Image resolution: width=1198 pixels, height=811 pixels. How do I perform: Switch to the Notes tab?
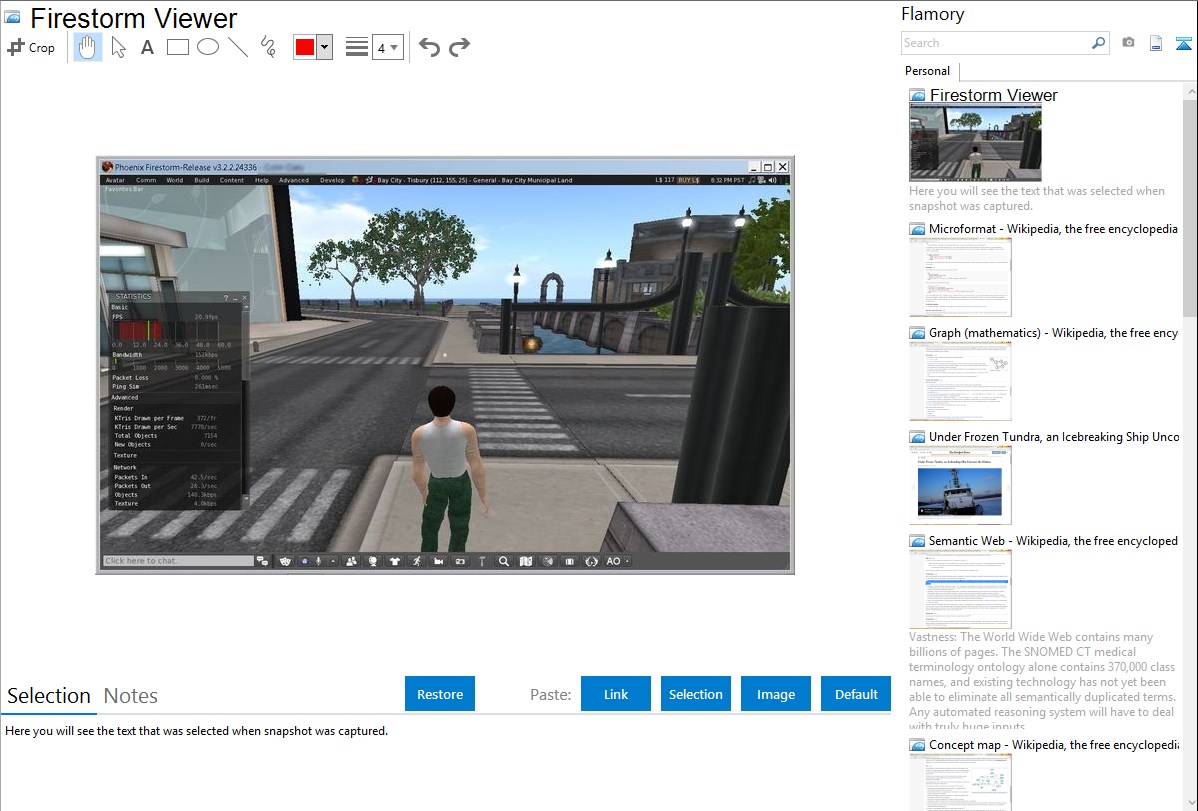(x=131, y=696)
